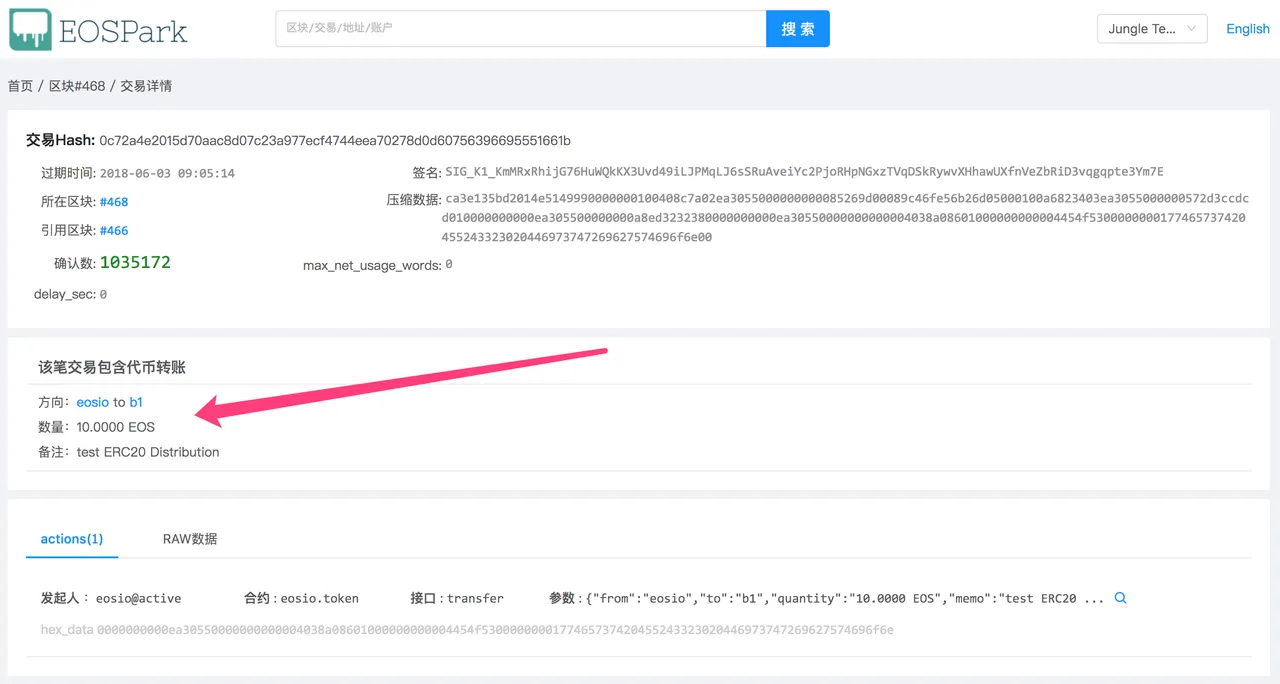
Task: Click the delay_sec label
Action: point(65,295)
